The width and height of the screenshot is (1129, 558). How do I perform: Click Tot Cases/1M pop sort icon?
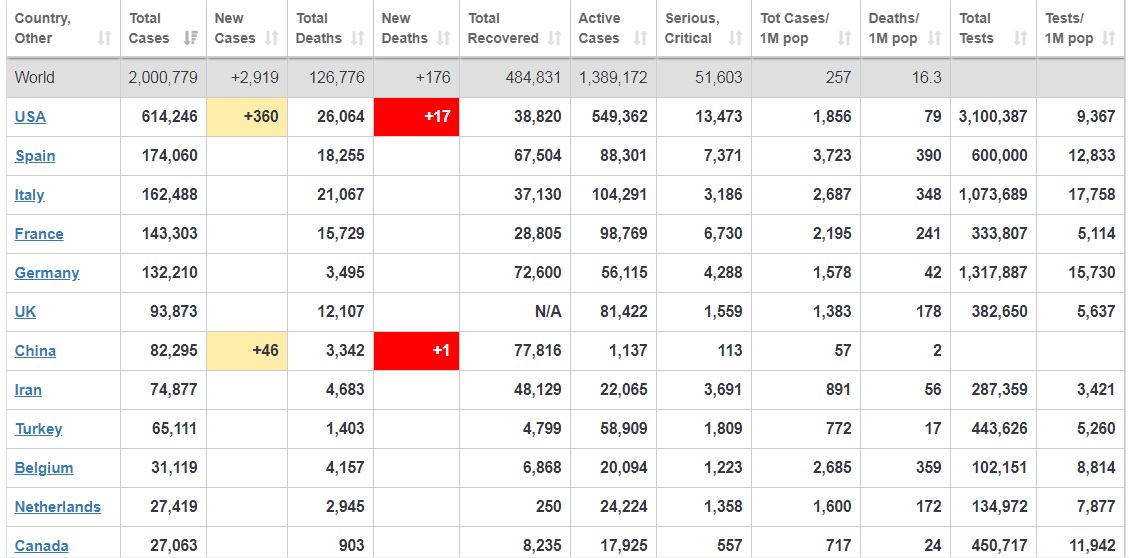click(844, 39)
